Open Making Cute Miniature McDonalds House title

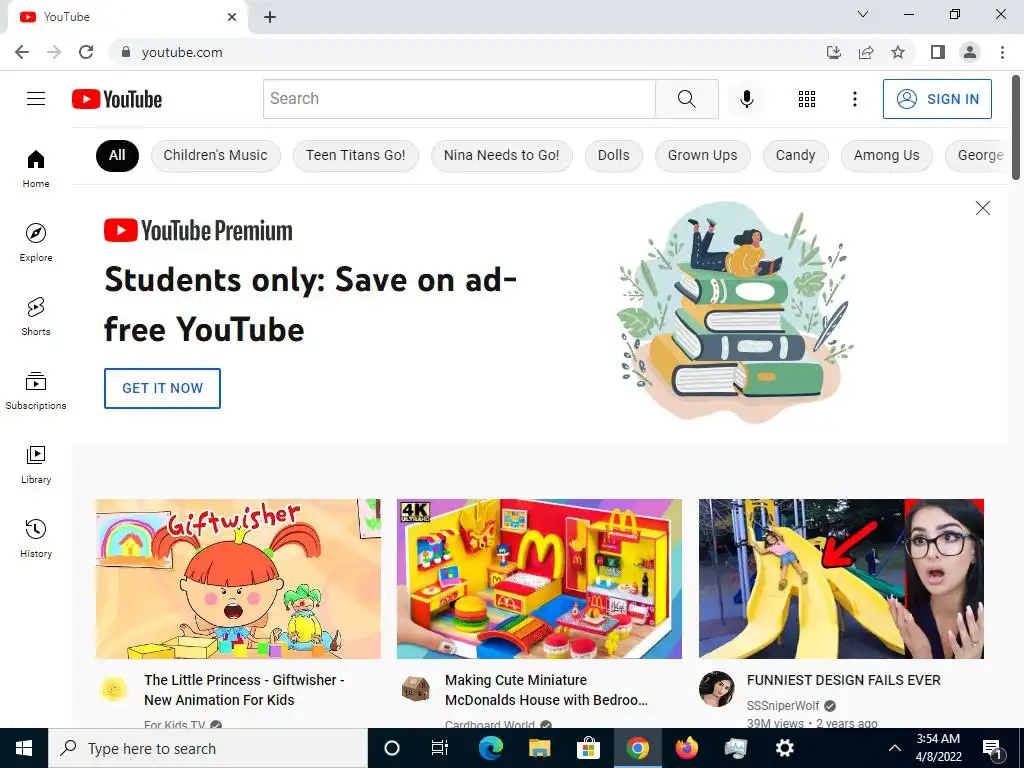coord(546,690)
